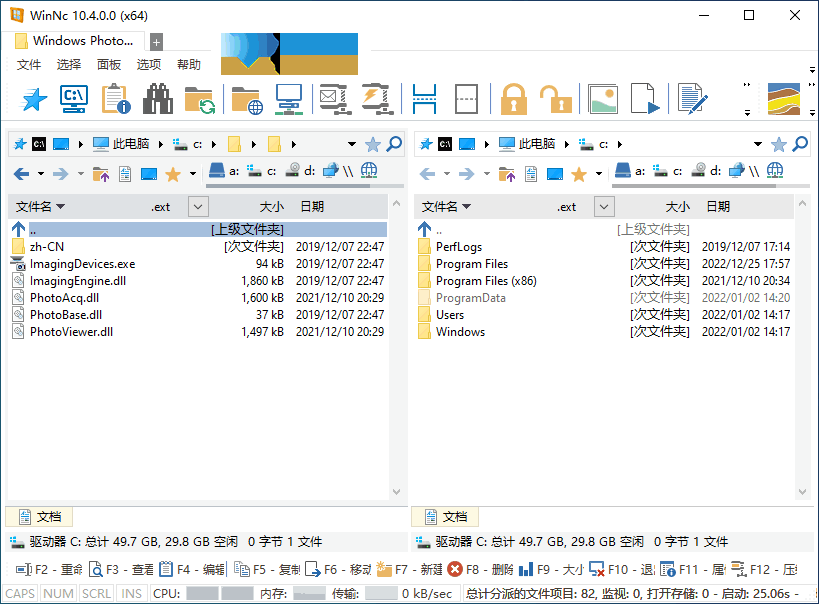Open the clipboard properties info tool
The width and height of the screenshot is (819, 604).
(x=115, y=99)
